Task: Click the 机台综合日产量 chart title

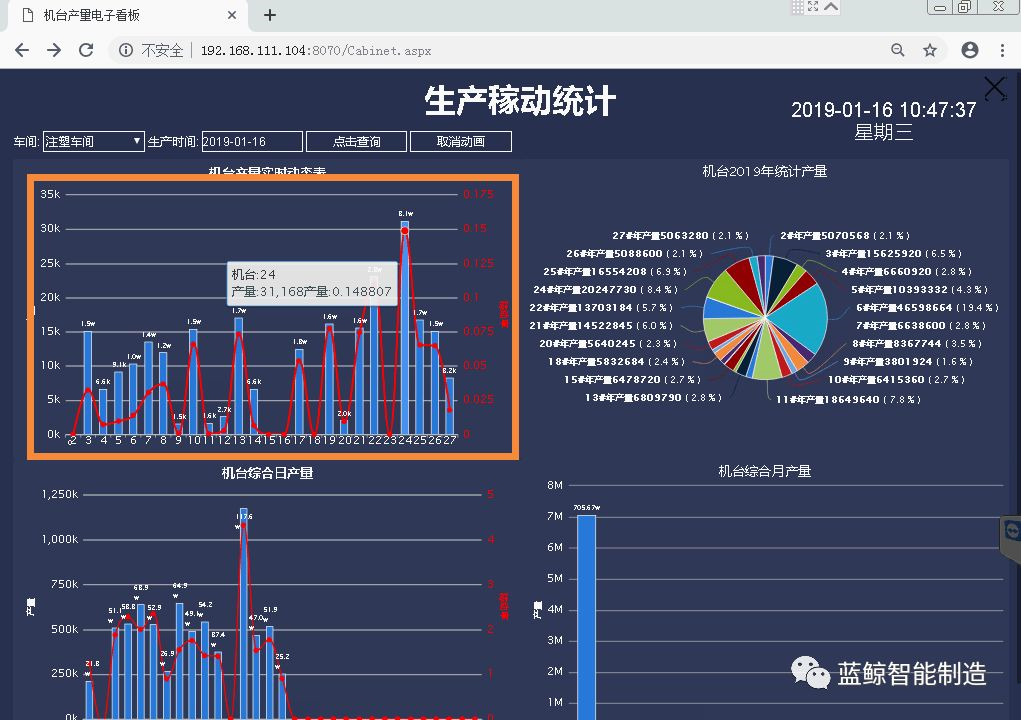Action: pos(267,473)
